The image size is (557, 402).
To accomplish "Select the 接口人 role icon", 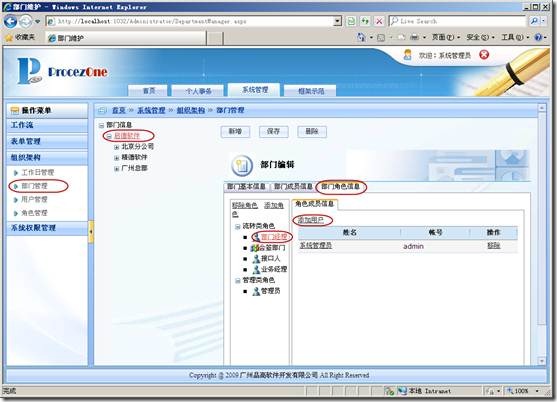I will click(x=256, y=259).
